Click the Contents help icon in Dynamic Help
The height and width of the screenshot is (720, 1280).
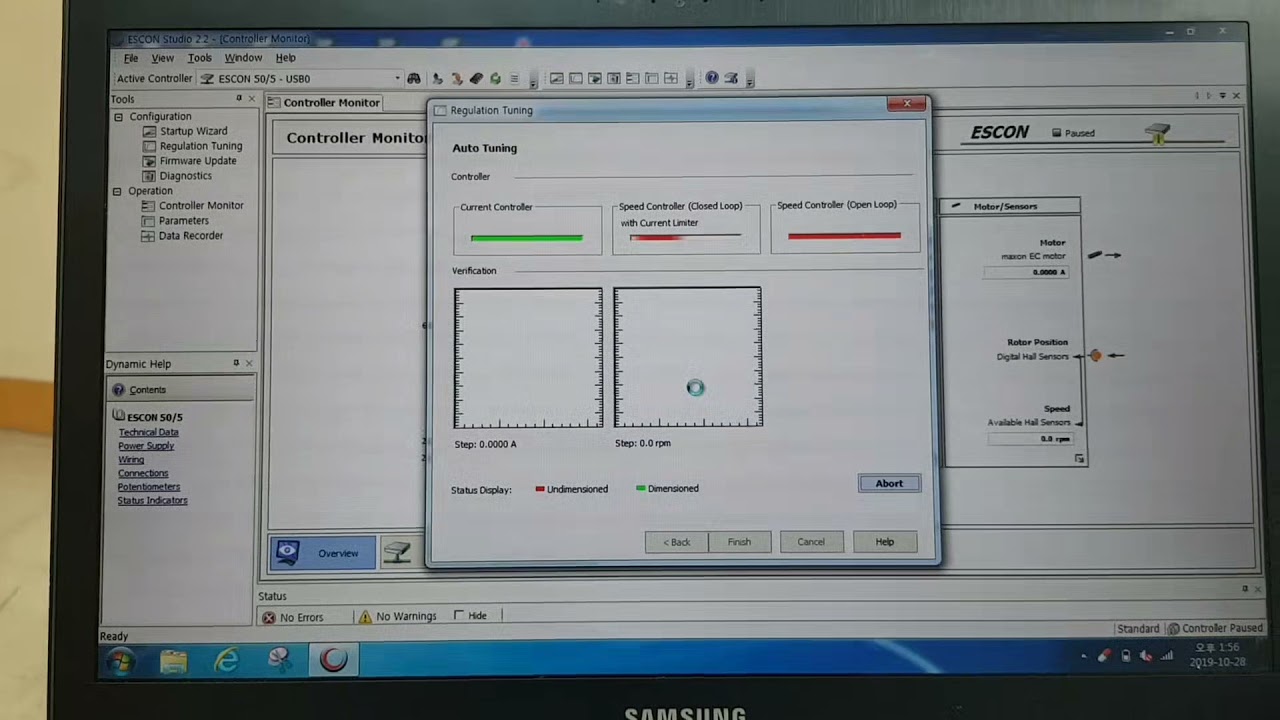point(119,390)
